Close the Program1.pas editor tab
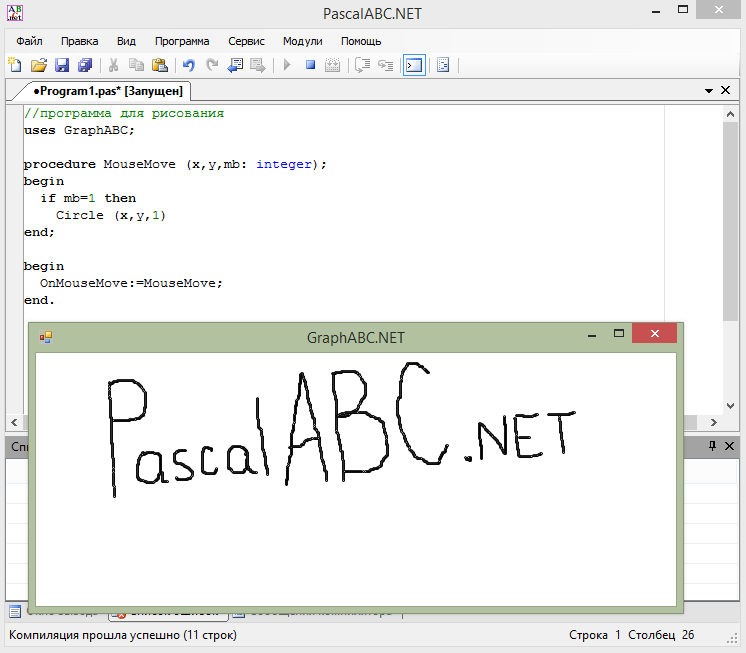The image size is (746, 653). pyautogui.click(x=726, y=90)
